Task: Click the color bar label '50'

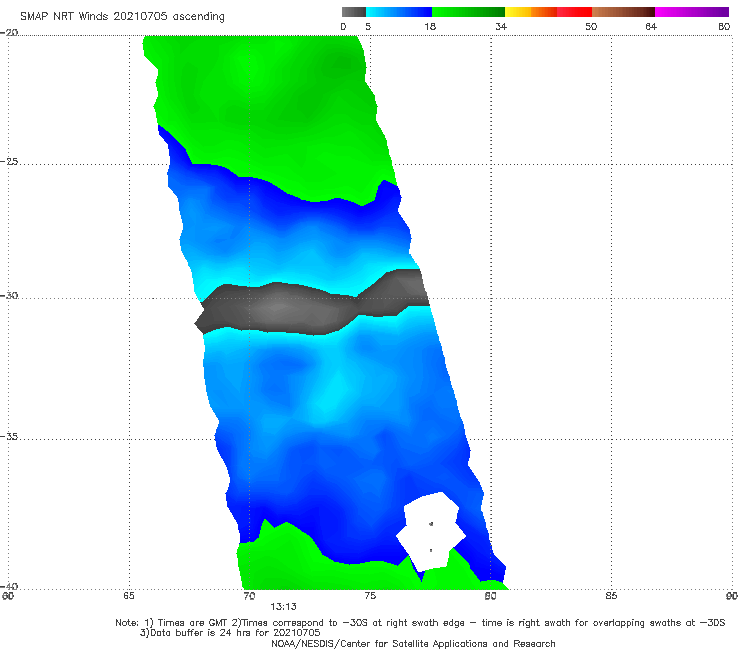Action: click(591, 27)
